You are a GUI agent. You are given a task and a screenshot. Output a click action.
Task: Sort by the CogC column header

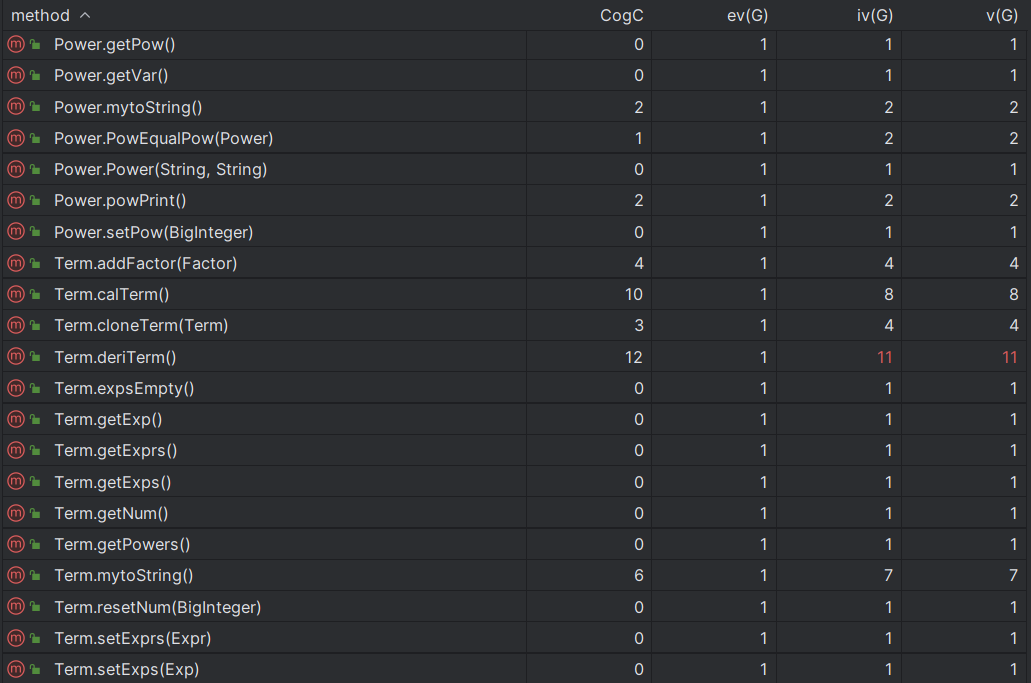[x=621, y=15]
